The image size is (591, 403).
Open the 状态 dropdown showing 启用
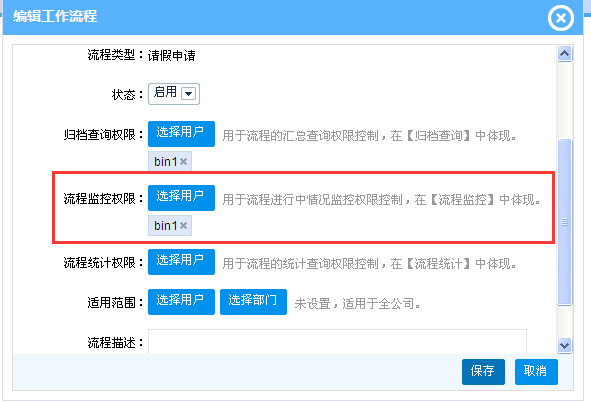click(174, 94)
